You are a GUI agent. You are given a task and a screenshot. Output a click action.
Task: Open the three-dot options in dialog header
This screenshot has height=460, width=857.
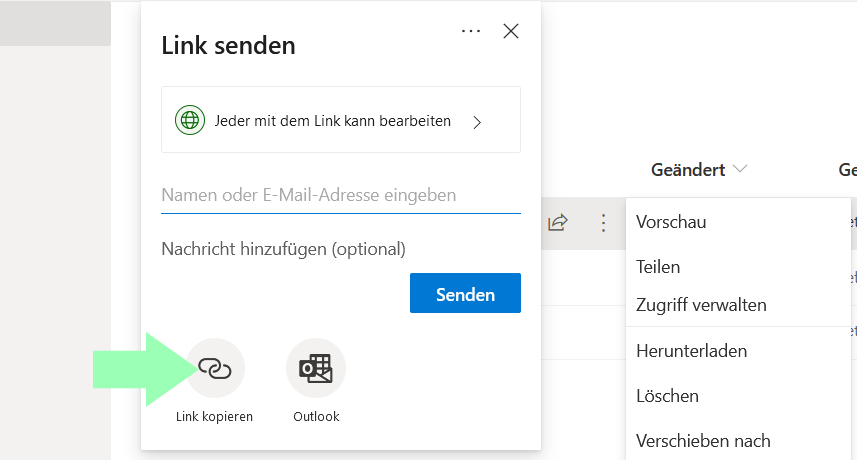click(x=471, y=31)
